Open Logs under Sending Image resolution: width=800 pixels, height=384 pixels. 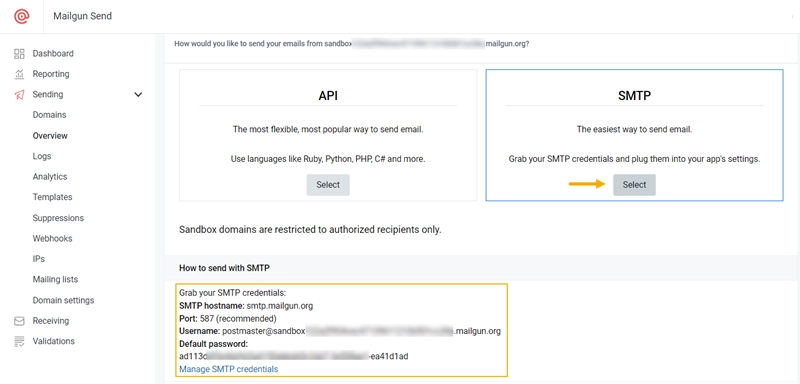tap(42, 156)
